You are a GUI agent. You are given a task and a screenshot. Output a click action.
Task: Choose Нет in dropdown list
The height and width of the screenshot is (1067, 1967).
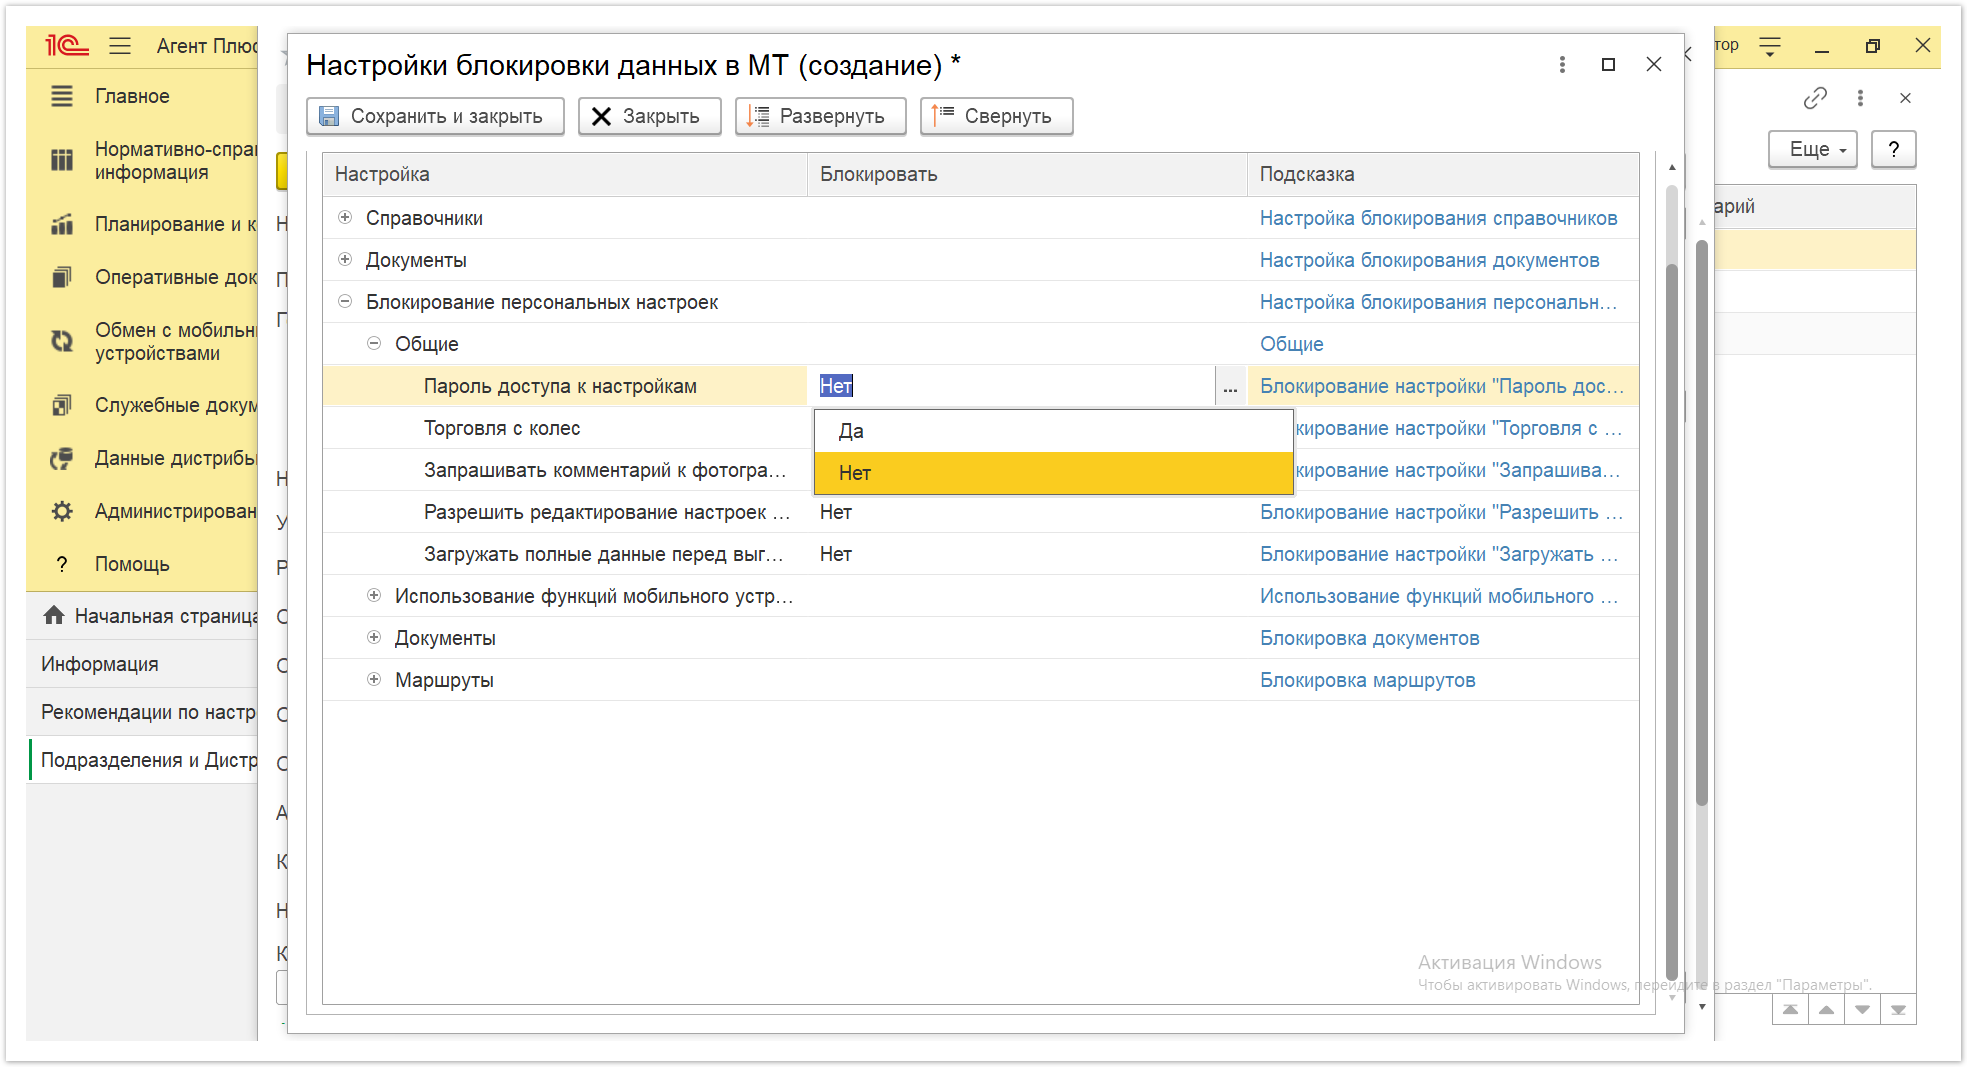coord(1054,473)
